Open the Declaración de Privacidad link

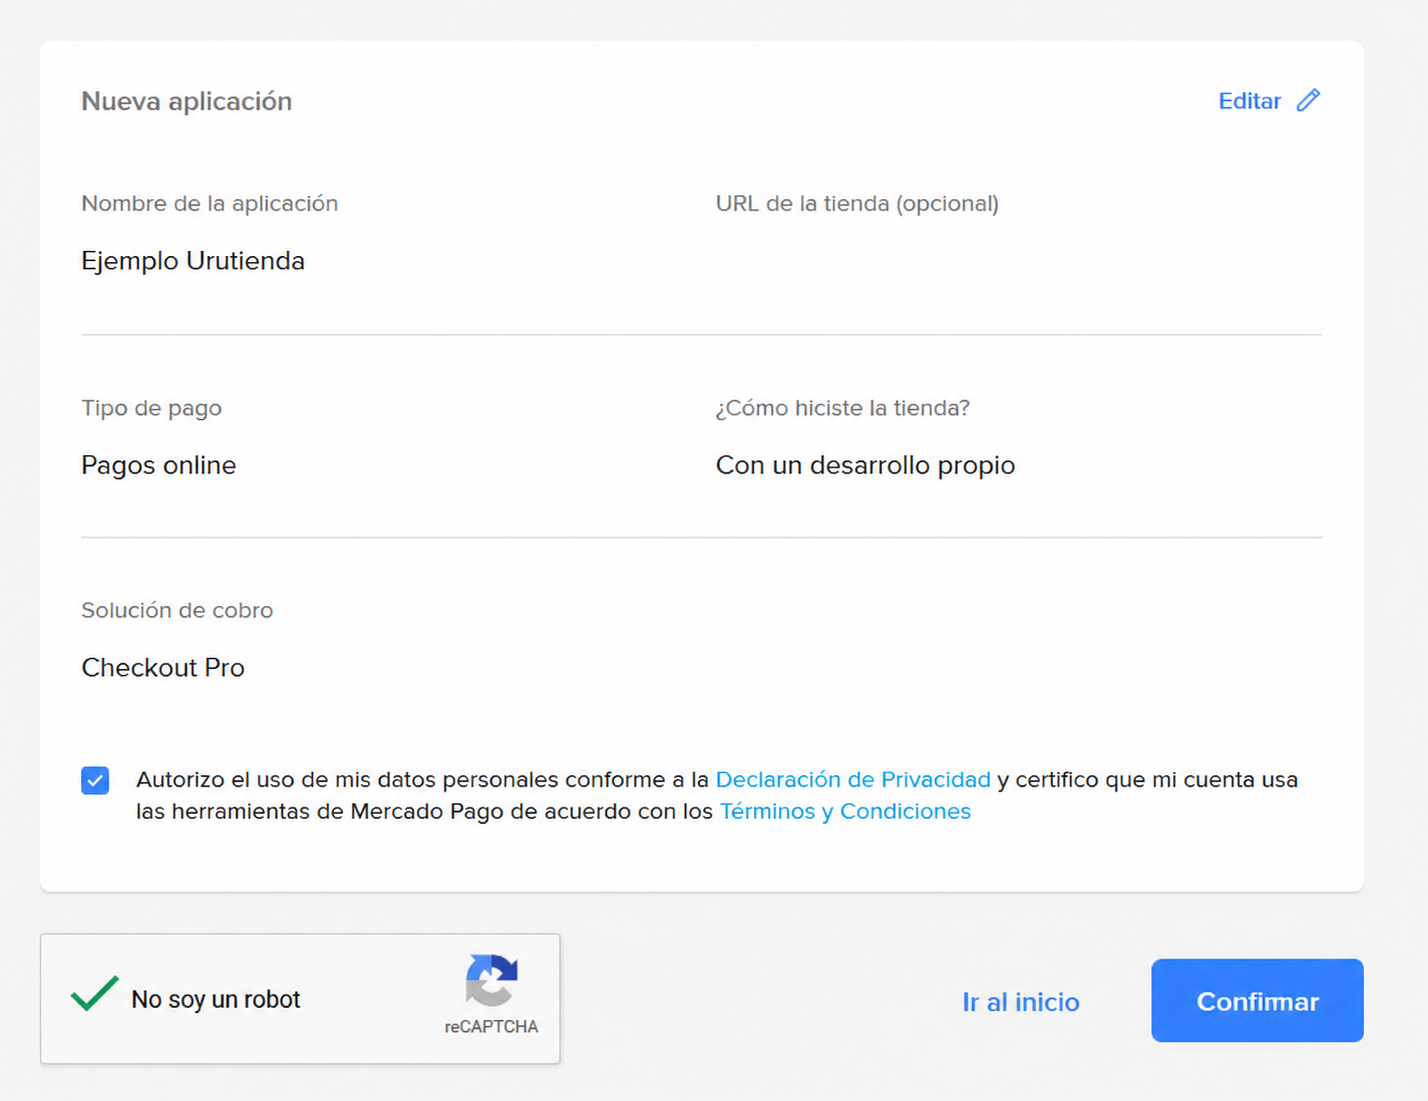point(853,779)
